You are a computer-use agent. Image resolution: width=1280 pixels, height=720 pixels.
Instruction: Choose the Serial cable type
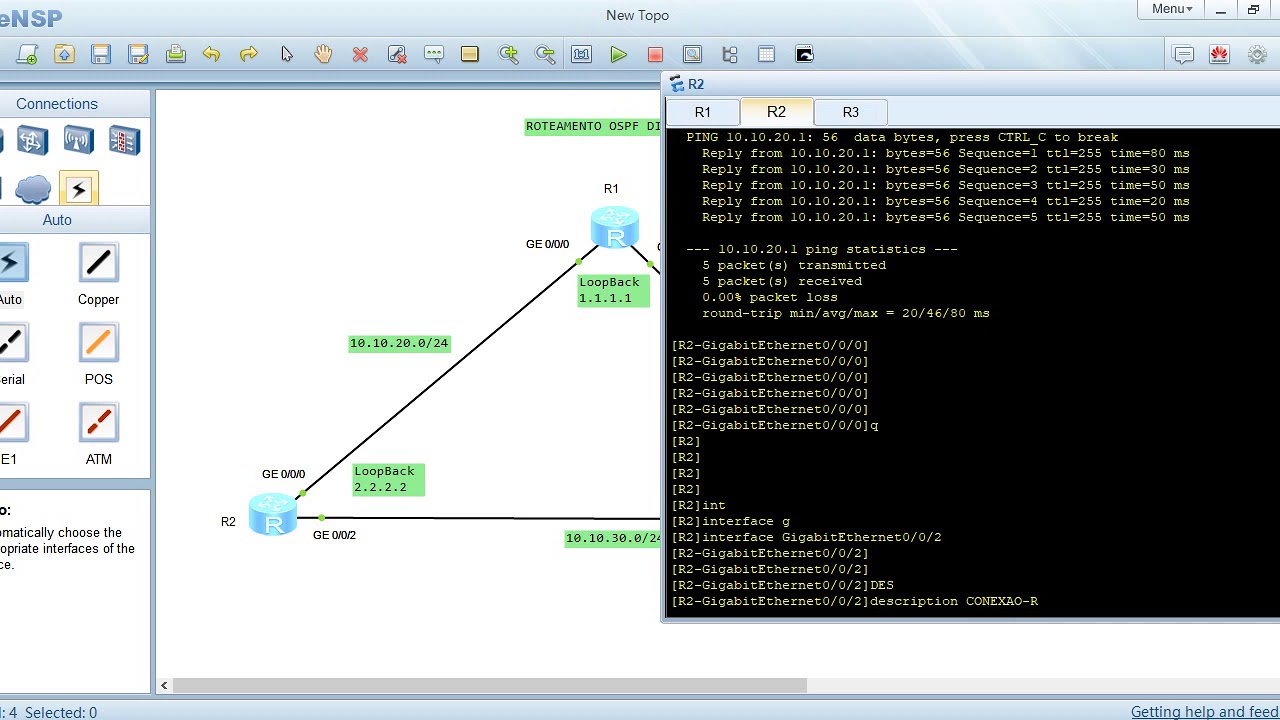pos(10,344)
